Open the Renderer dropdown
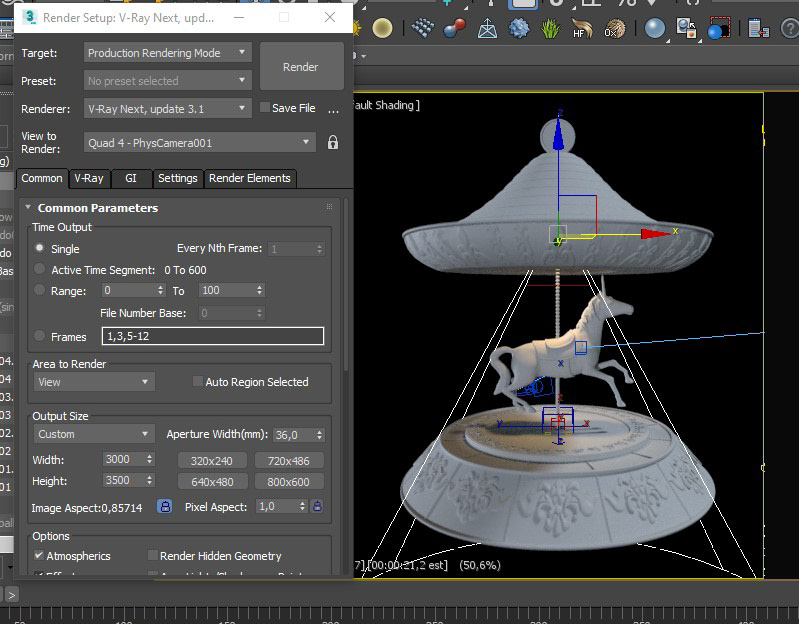 (168, 108)
